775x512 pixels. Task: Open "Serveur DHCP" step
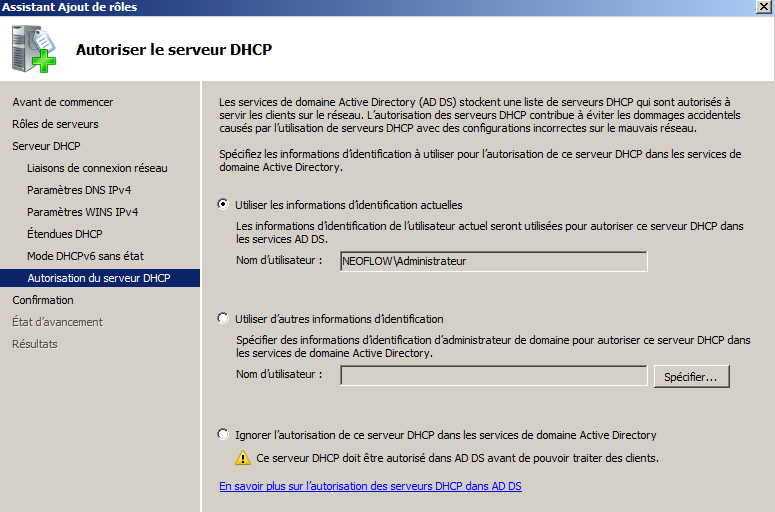click(x=46, y=146)
